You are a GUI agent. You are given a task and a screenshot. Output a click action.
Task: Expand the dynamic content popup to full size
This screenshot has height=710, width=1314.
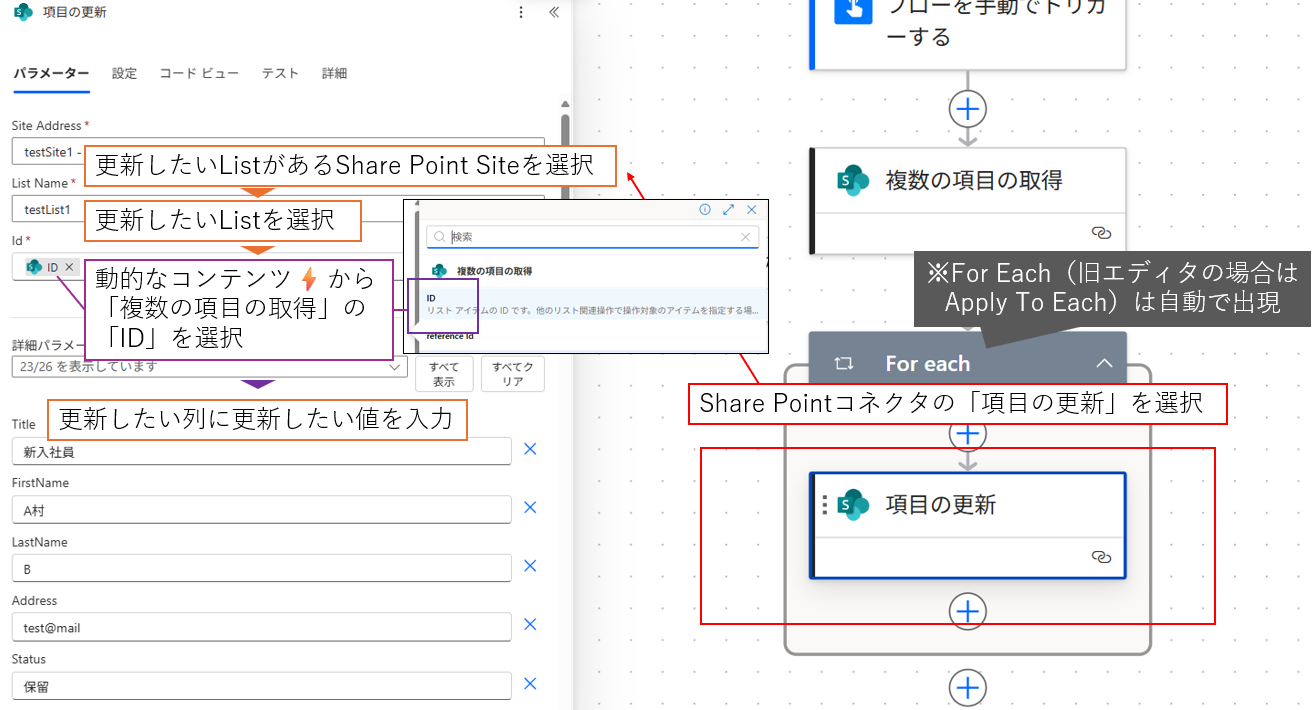[x=728, y=210]
